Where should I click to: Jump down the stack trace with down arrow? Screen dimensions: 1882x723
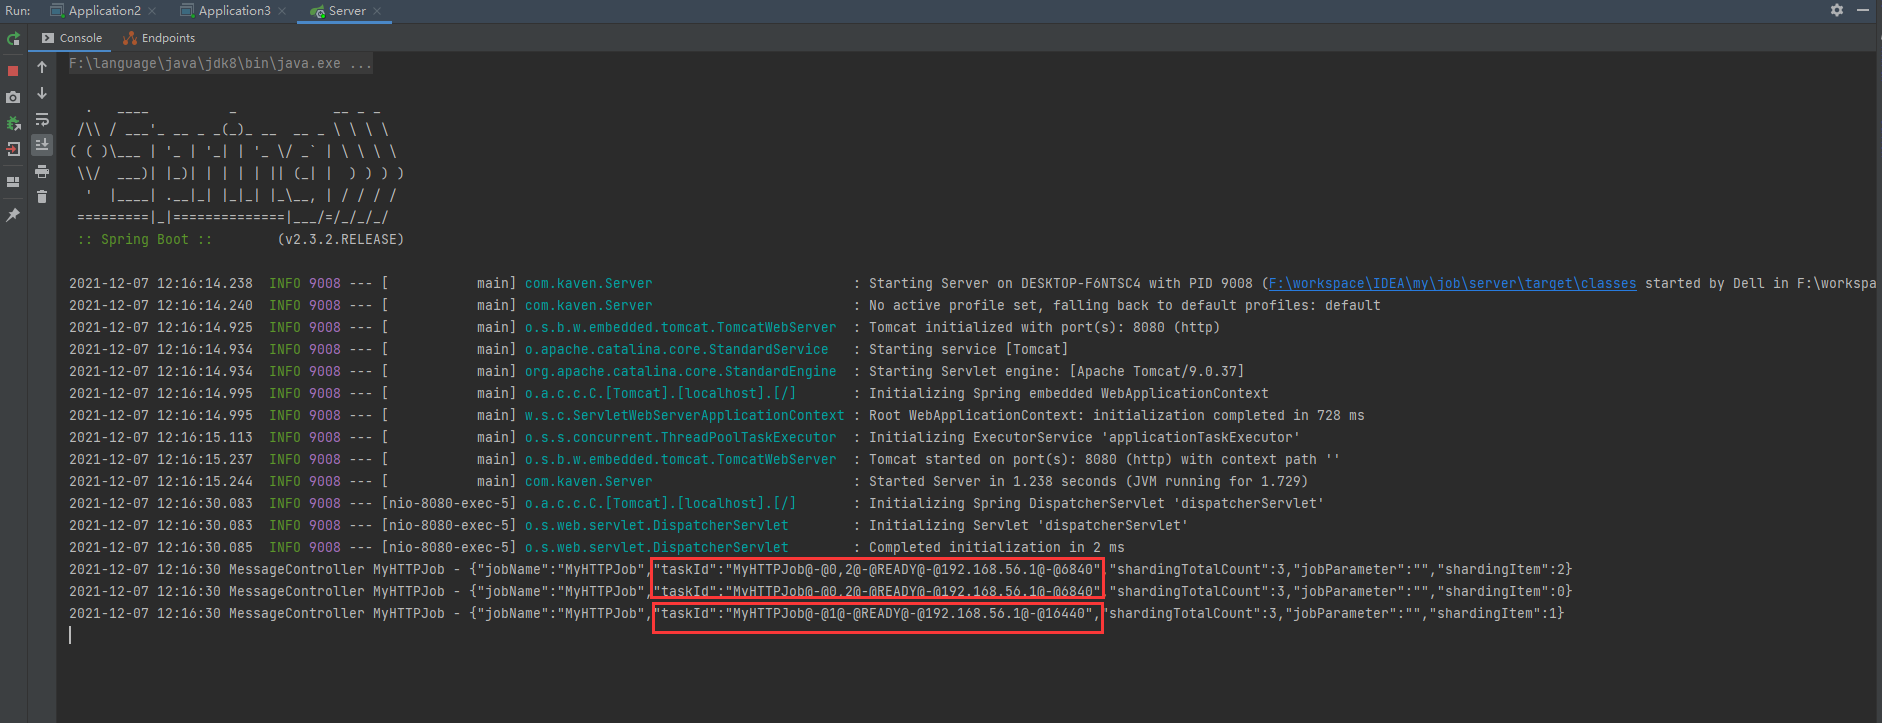(42, 93)
